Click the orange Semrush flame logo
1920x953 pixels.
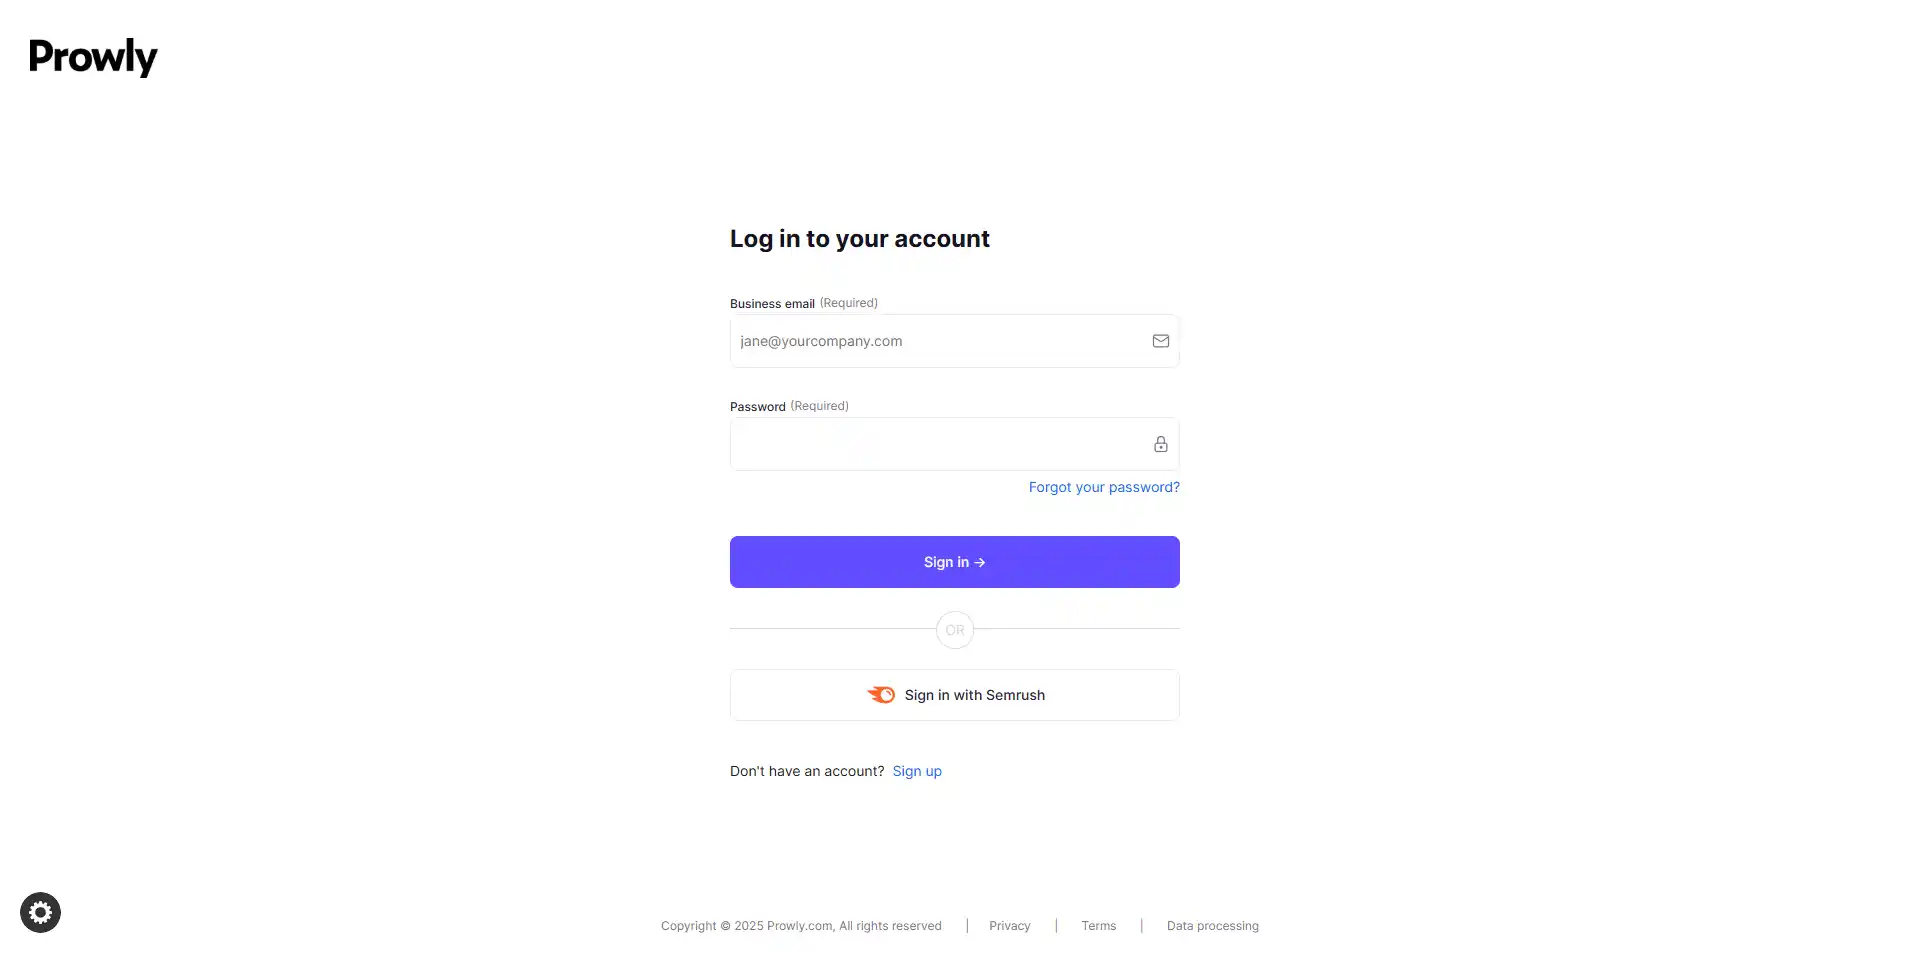881,695
